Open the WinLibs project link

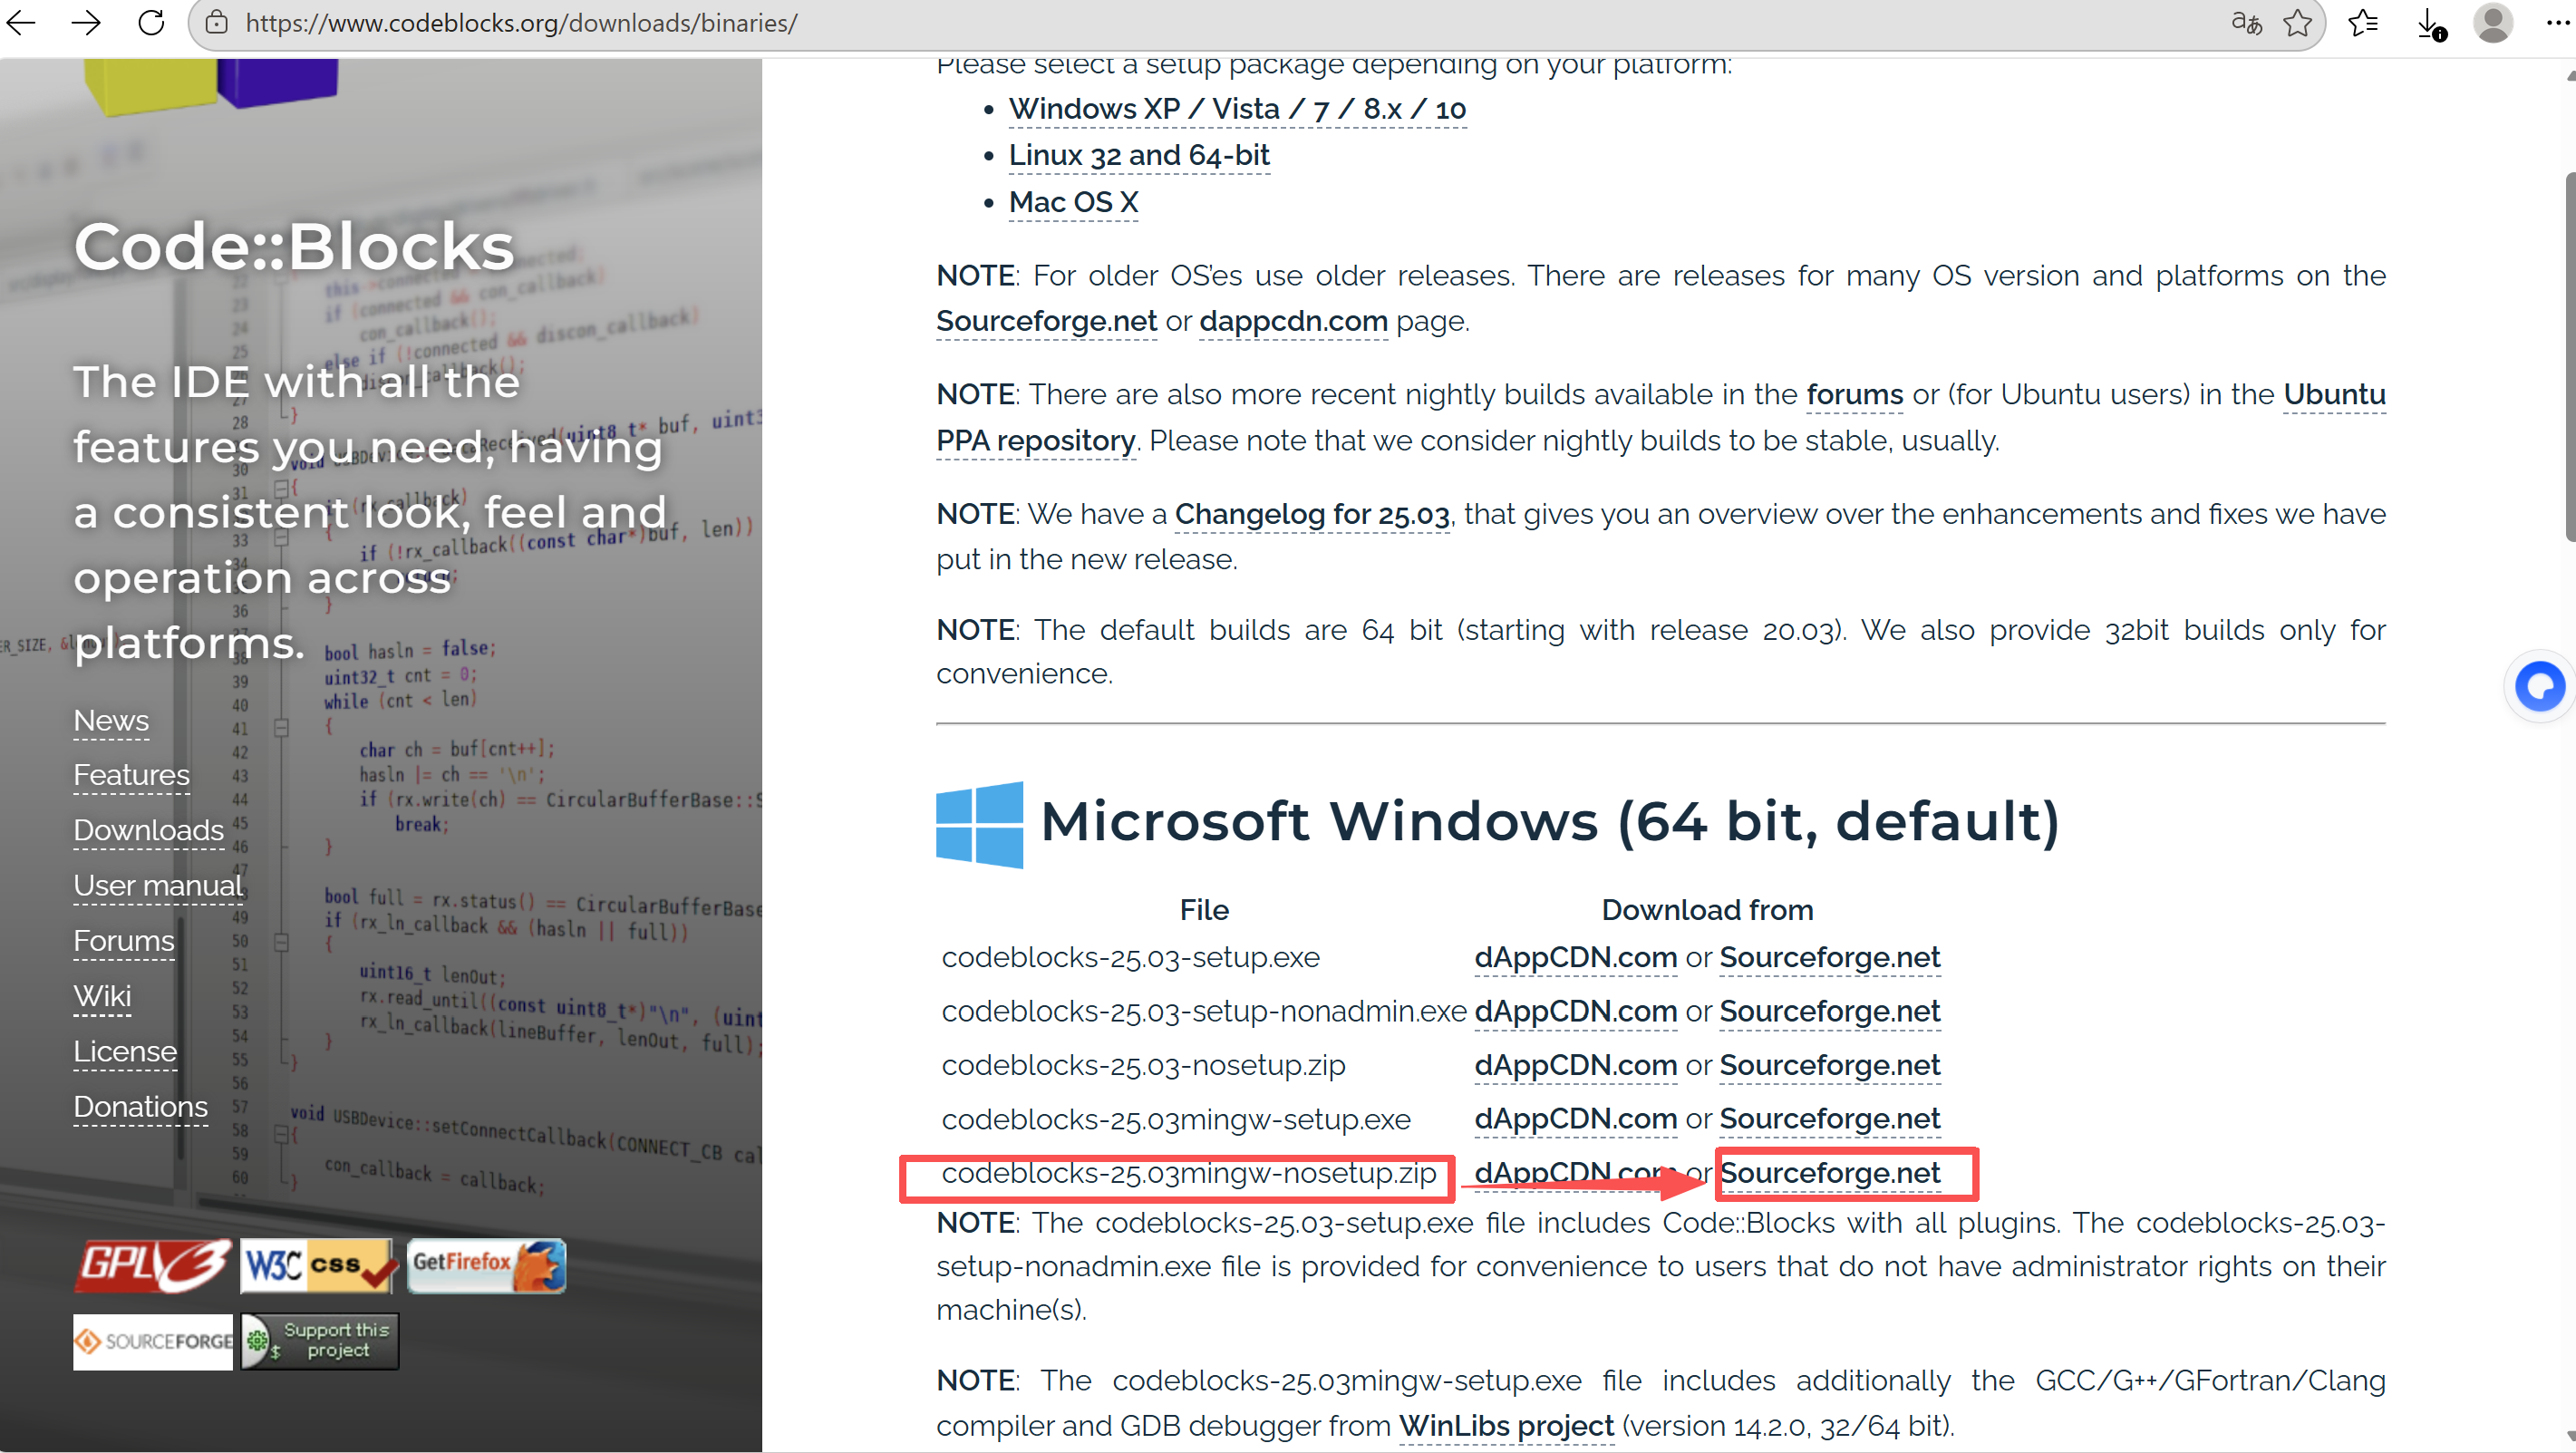pos(1506,1425)
